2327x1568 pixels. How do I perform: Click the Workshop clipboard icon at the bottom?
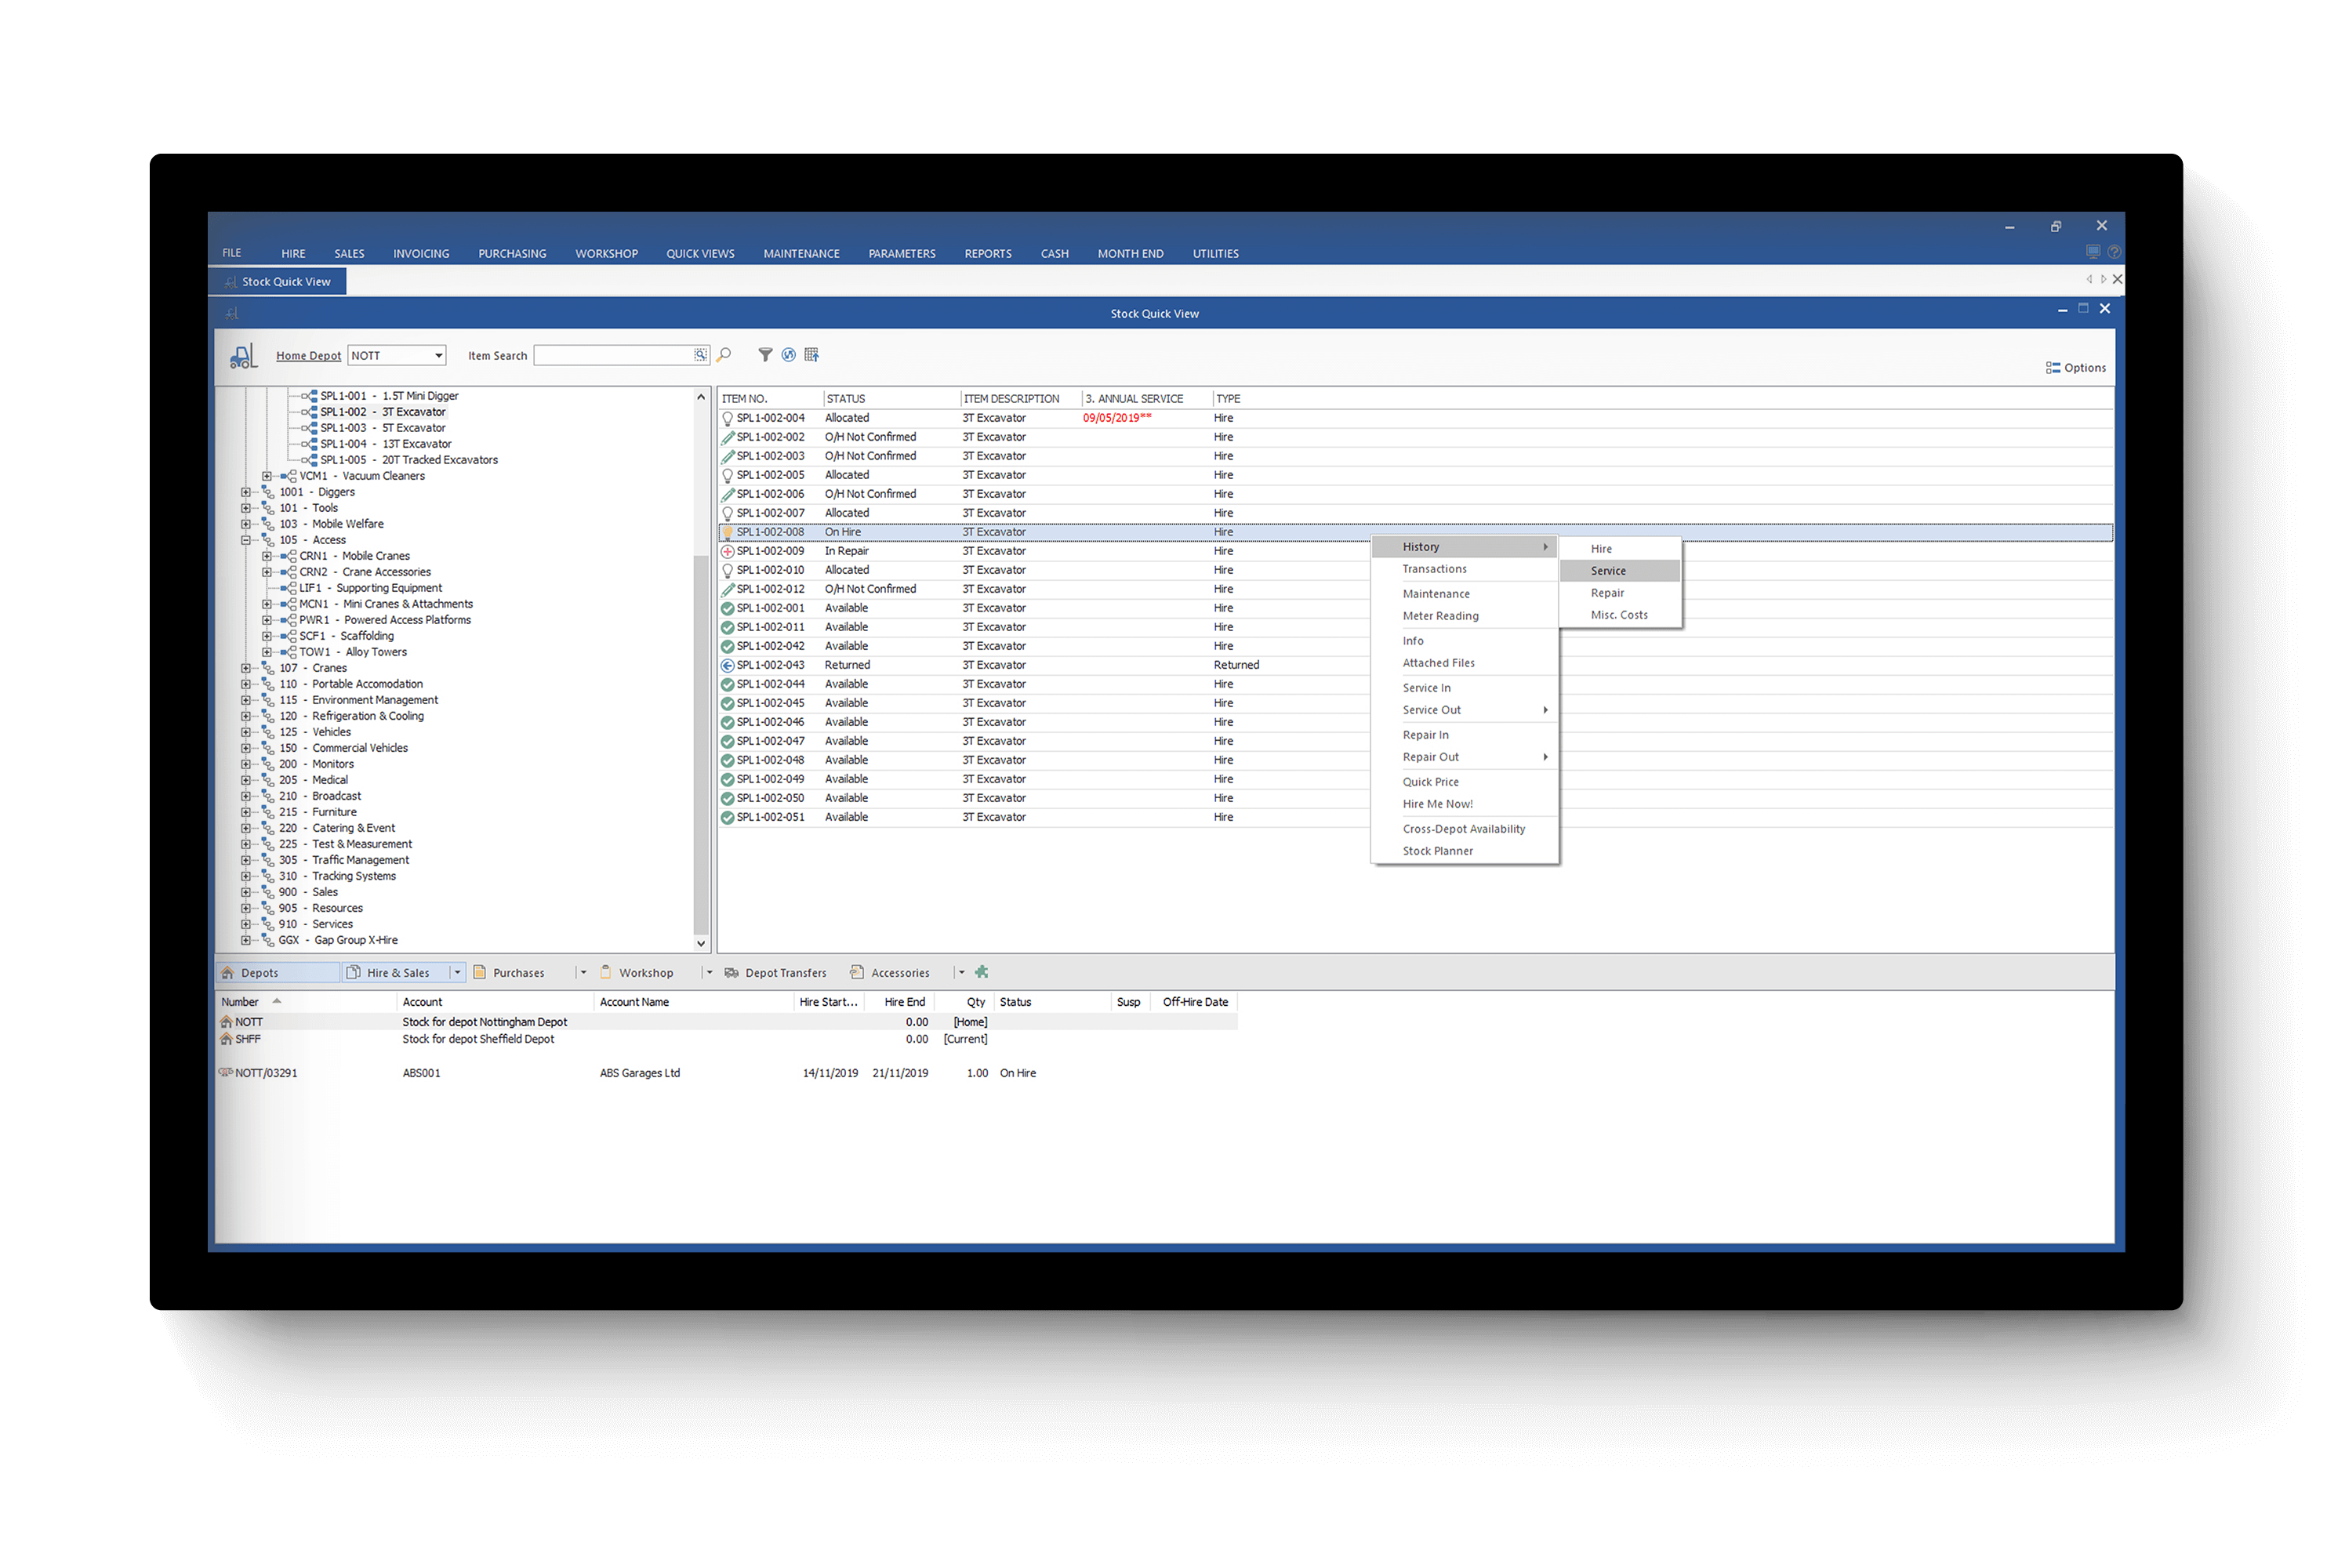(x=607, y=971)
